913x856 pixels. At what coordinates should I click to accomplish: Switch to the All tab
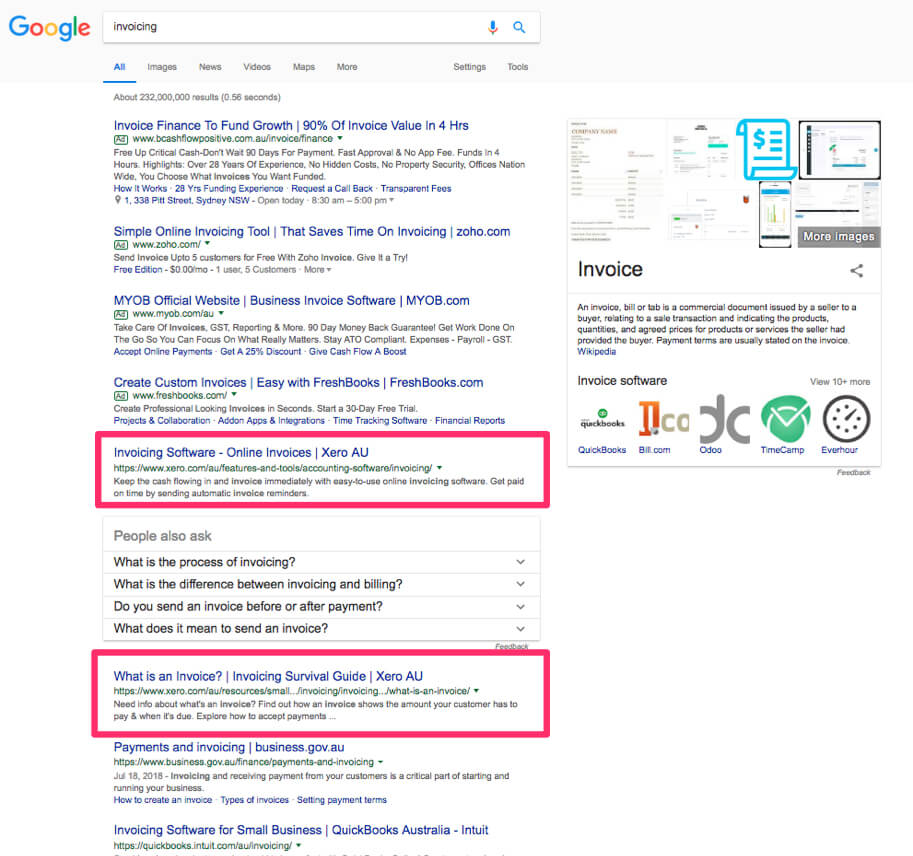119,67
